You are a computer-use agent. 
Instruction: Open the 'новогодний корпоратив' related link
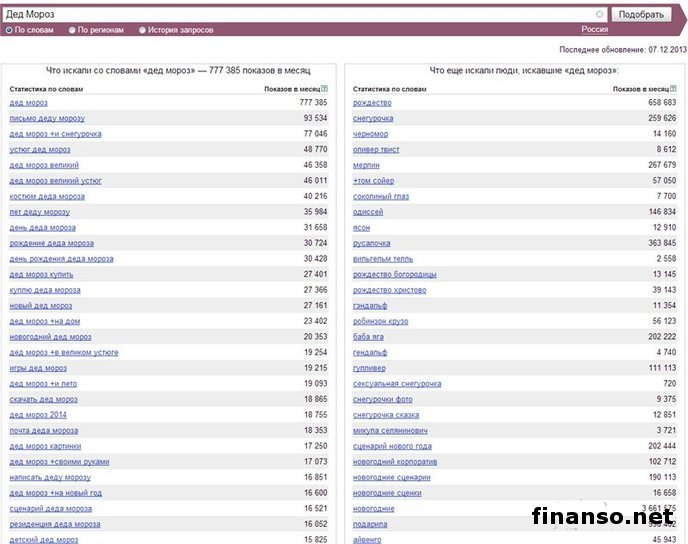[x=395, y=462]
